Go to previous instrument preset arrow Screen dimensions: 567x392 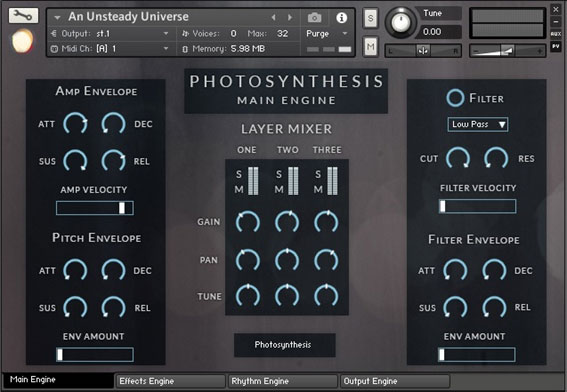pyautogui.click(x=274, y=17)
